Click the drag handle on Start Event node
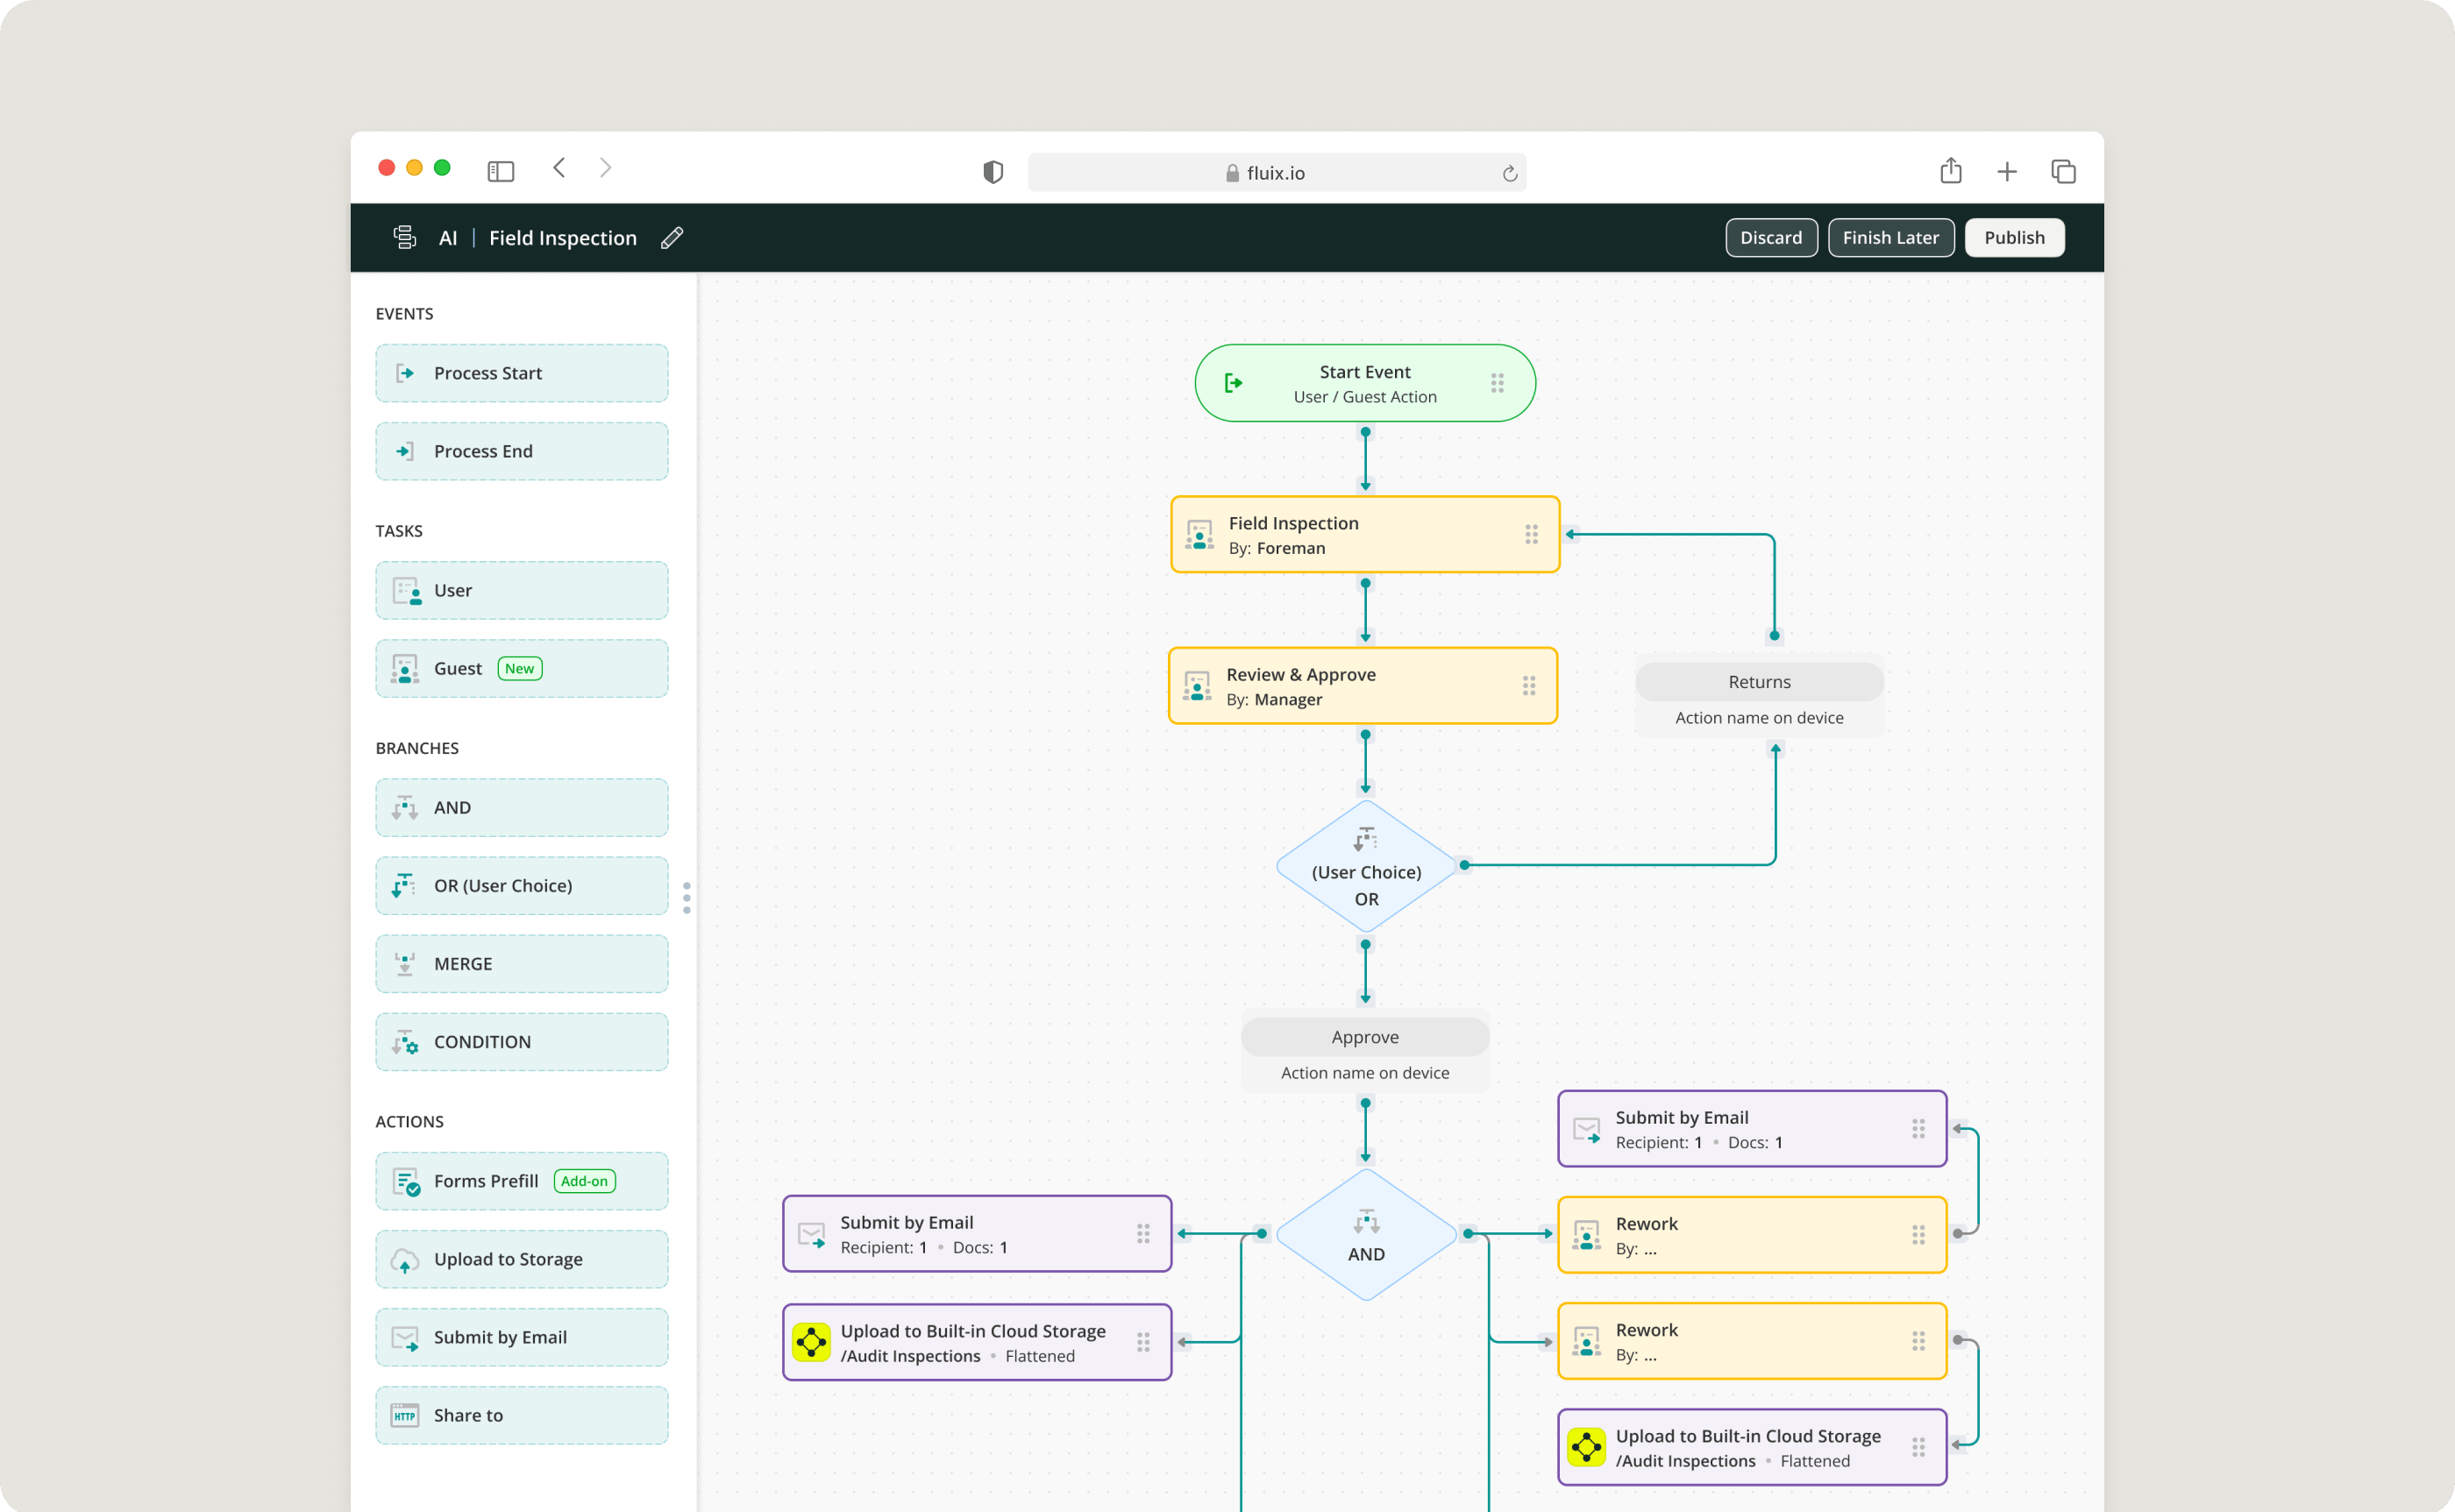The width and height of the screenshot is (2455, 1512). [x=1497, y=383]
